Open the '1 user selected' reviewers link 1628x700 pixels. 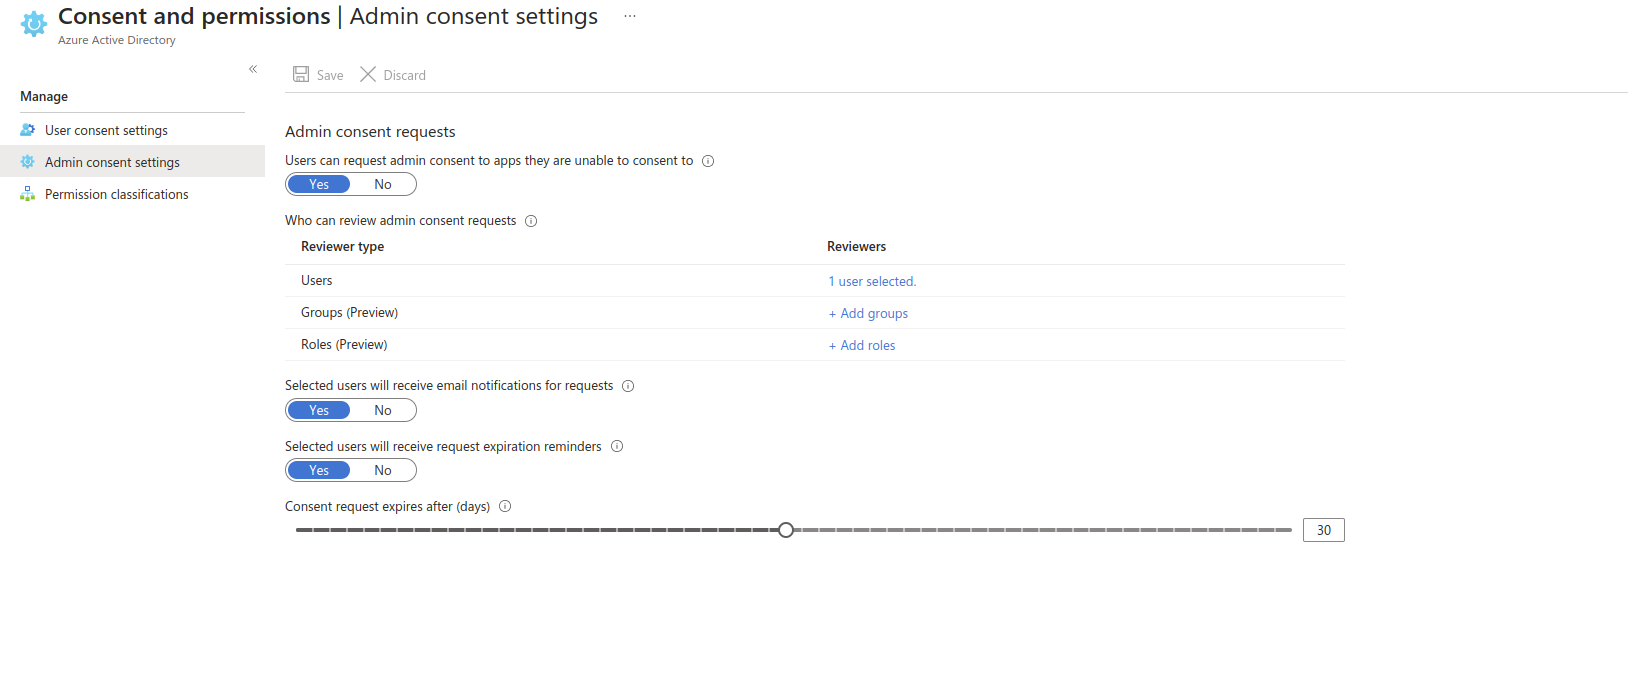point(872,282)
